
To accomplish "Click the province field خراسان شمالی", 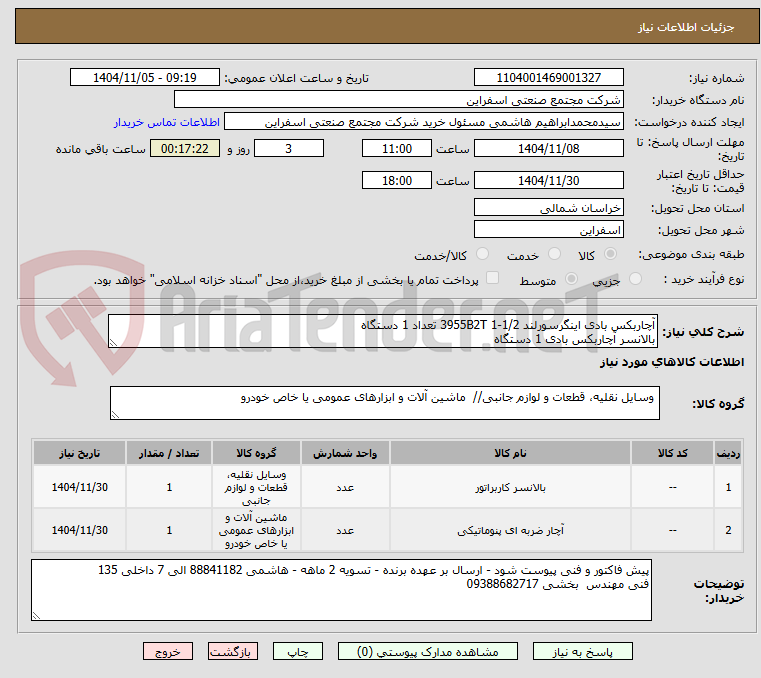I will click(x=548, y=208).
